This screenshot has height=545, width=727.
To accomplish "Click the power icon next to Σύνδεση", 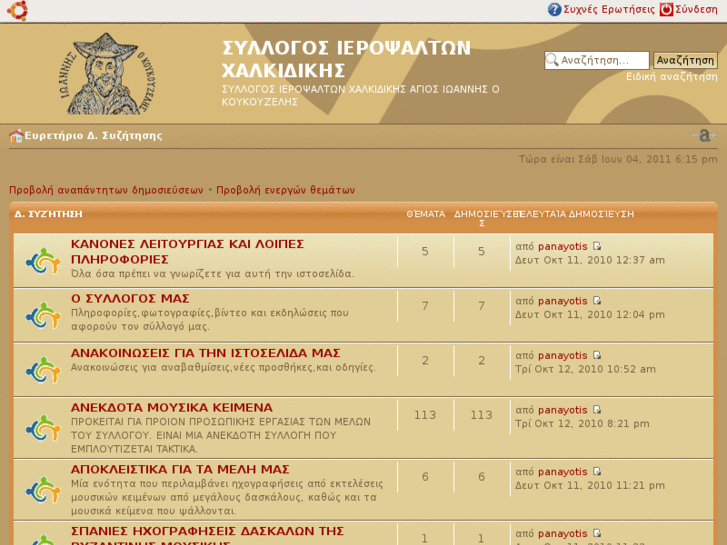I will [x=666, y=9].
